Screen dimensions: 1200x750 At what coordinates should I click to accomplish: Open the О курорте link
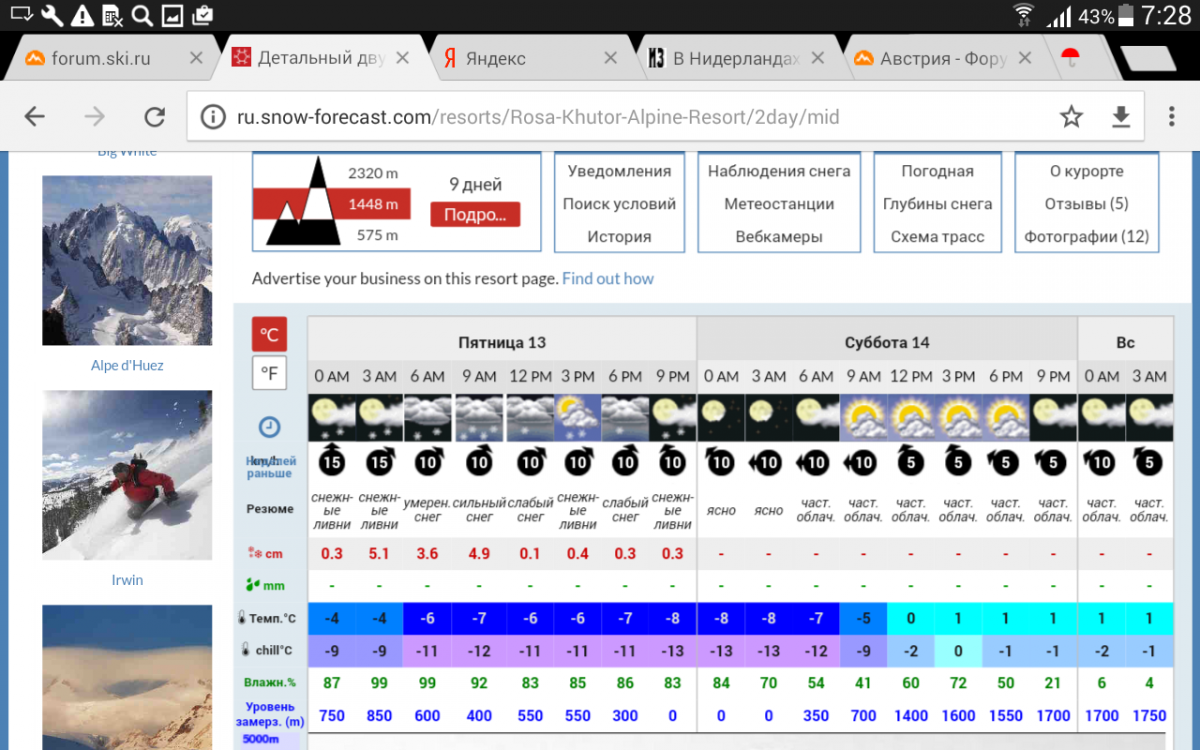click(1086, 171)
